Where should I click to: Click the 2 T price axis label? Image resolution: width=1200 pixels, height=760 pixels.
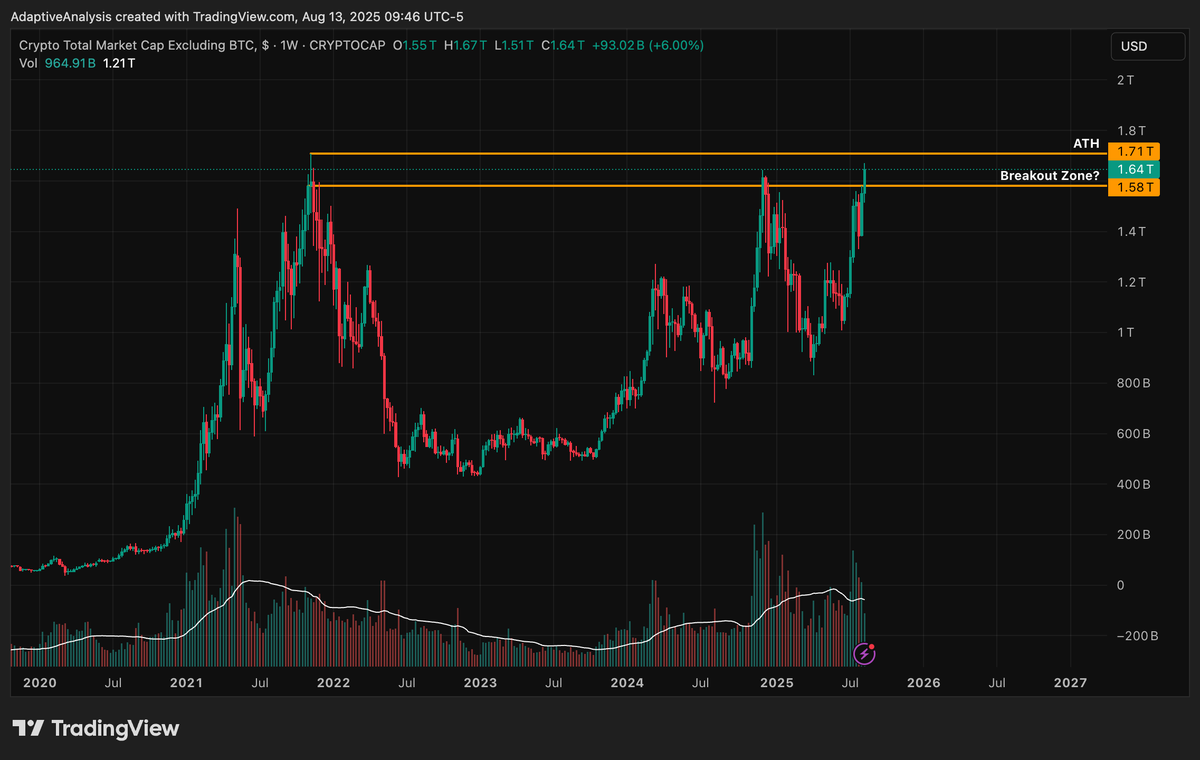[1126, 80]
